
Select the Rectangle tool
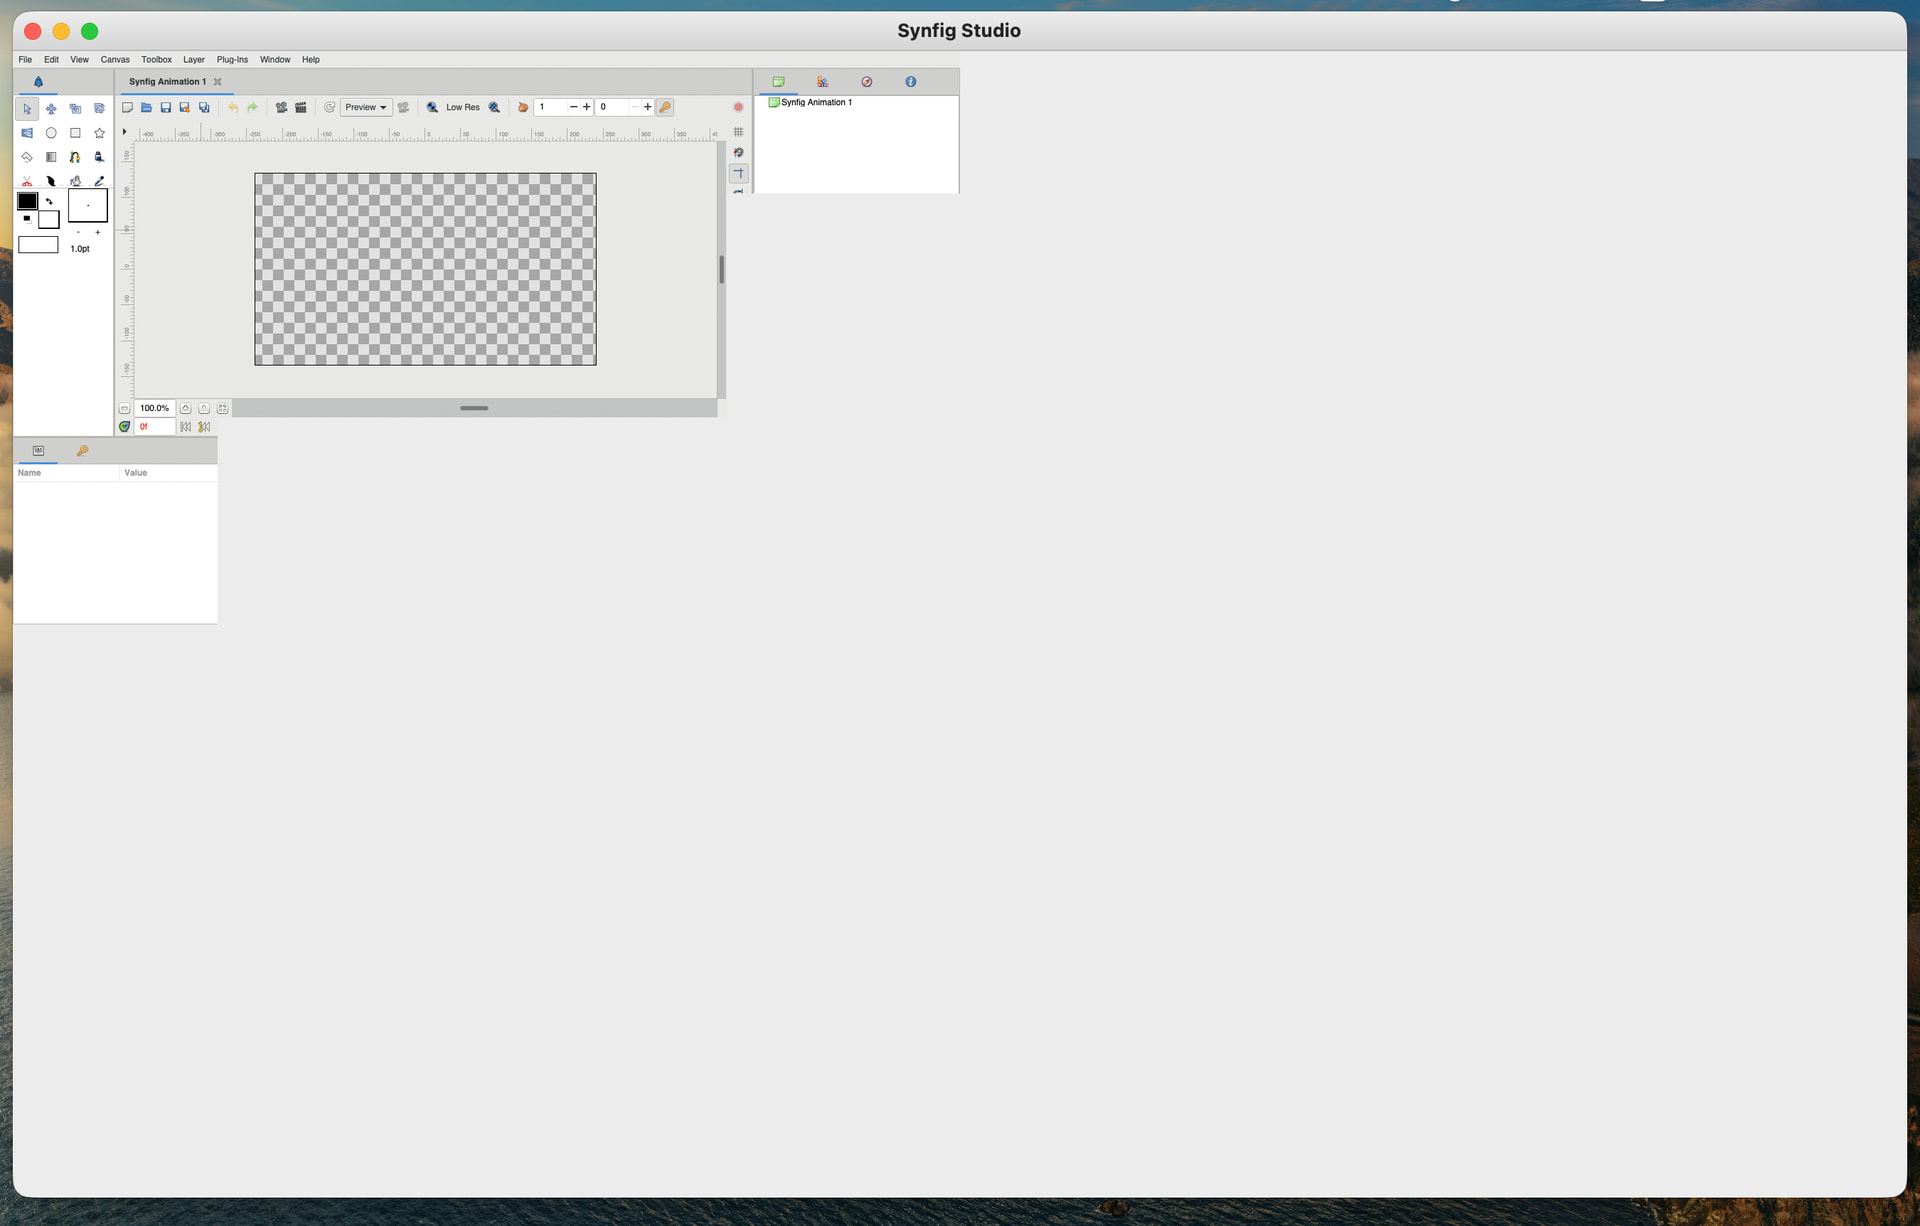pyautogui.click(x=75, y=133)
